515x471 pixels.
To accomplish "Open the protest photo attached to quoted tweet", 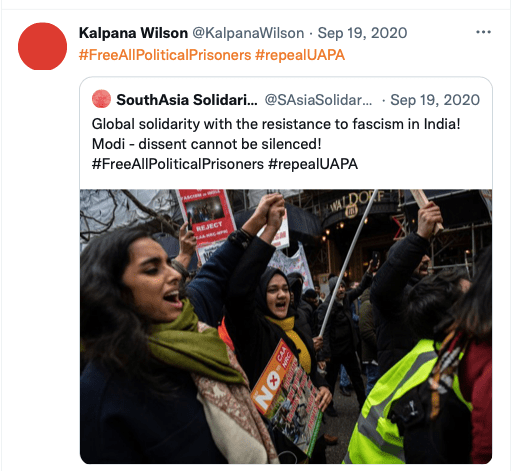I will 286,326.
